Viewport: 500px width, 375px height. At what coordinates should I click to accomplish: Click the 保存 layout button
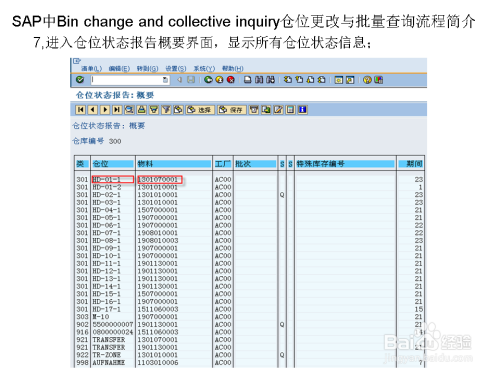[232, 110]
